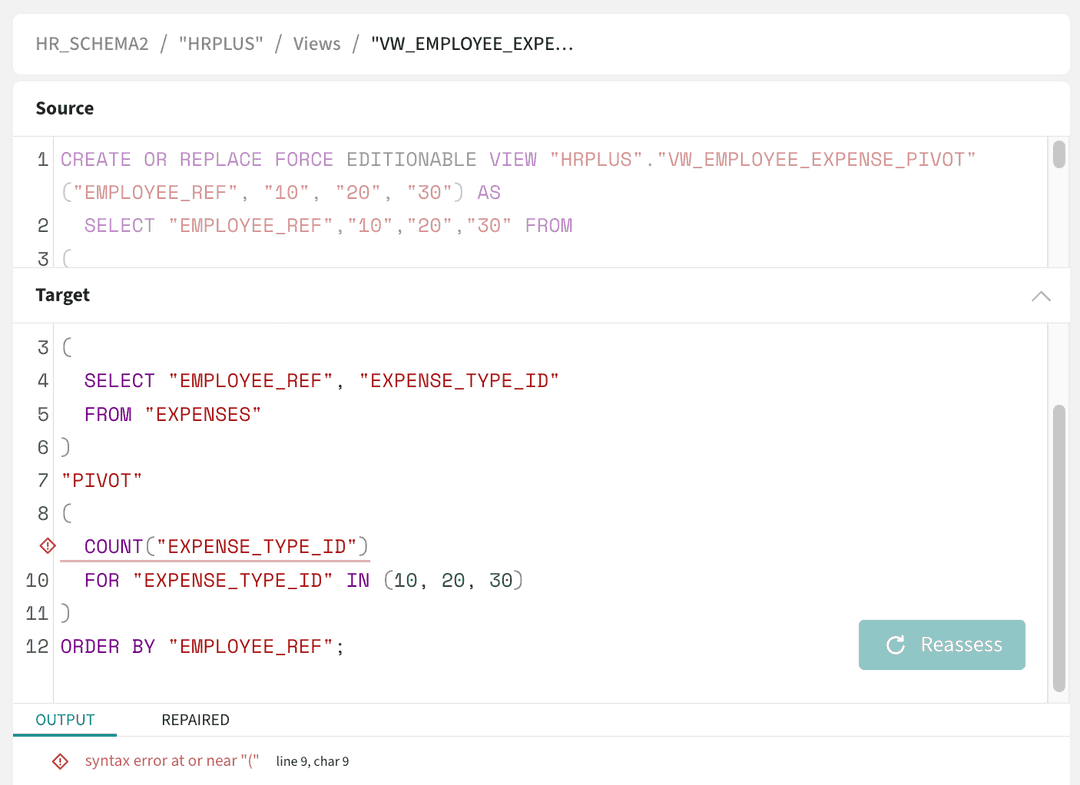
Task: Click the refresh icon in Reassess button
Action: [x=896, y=645]
